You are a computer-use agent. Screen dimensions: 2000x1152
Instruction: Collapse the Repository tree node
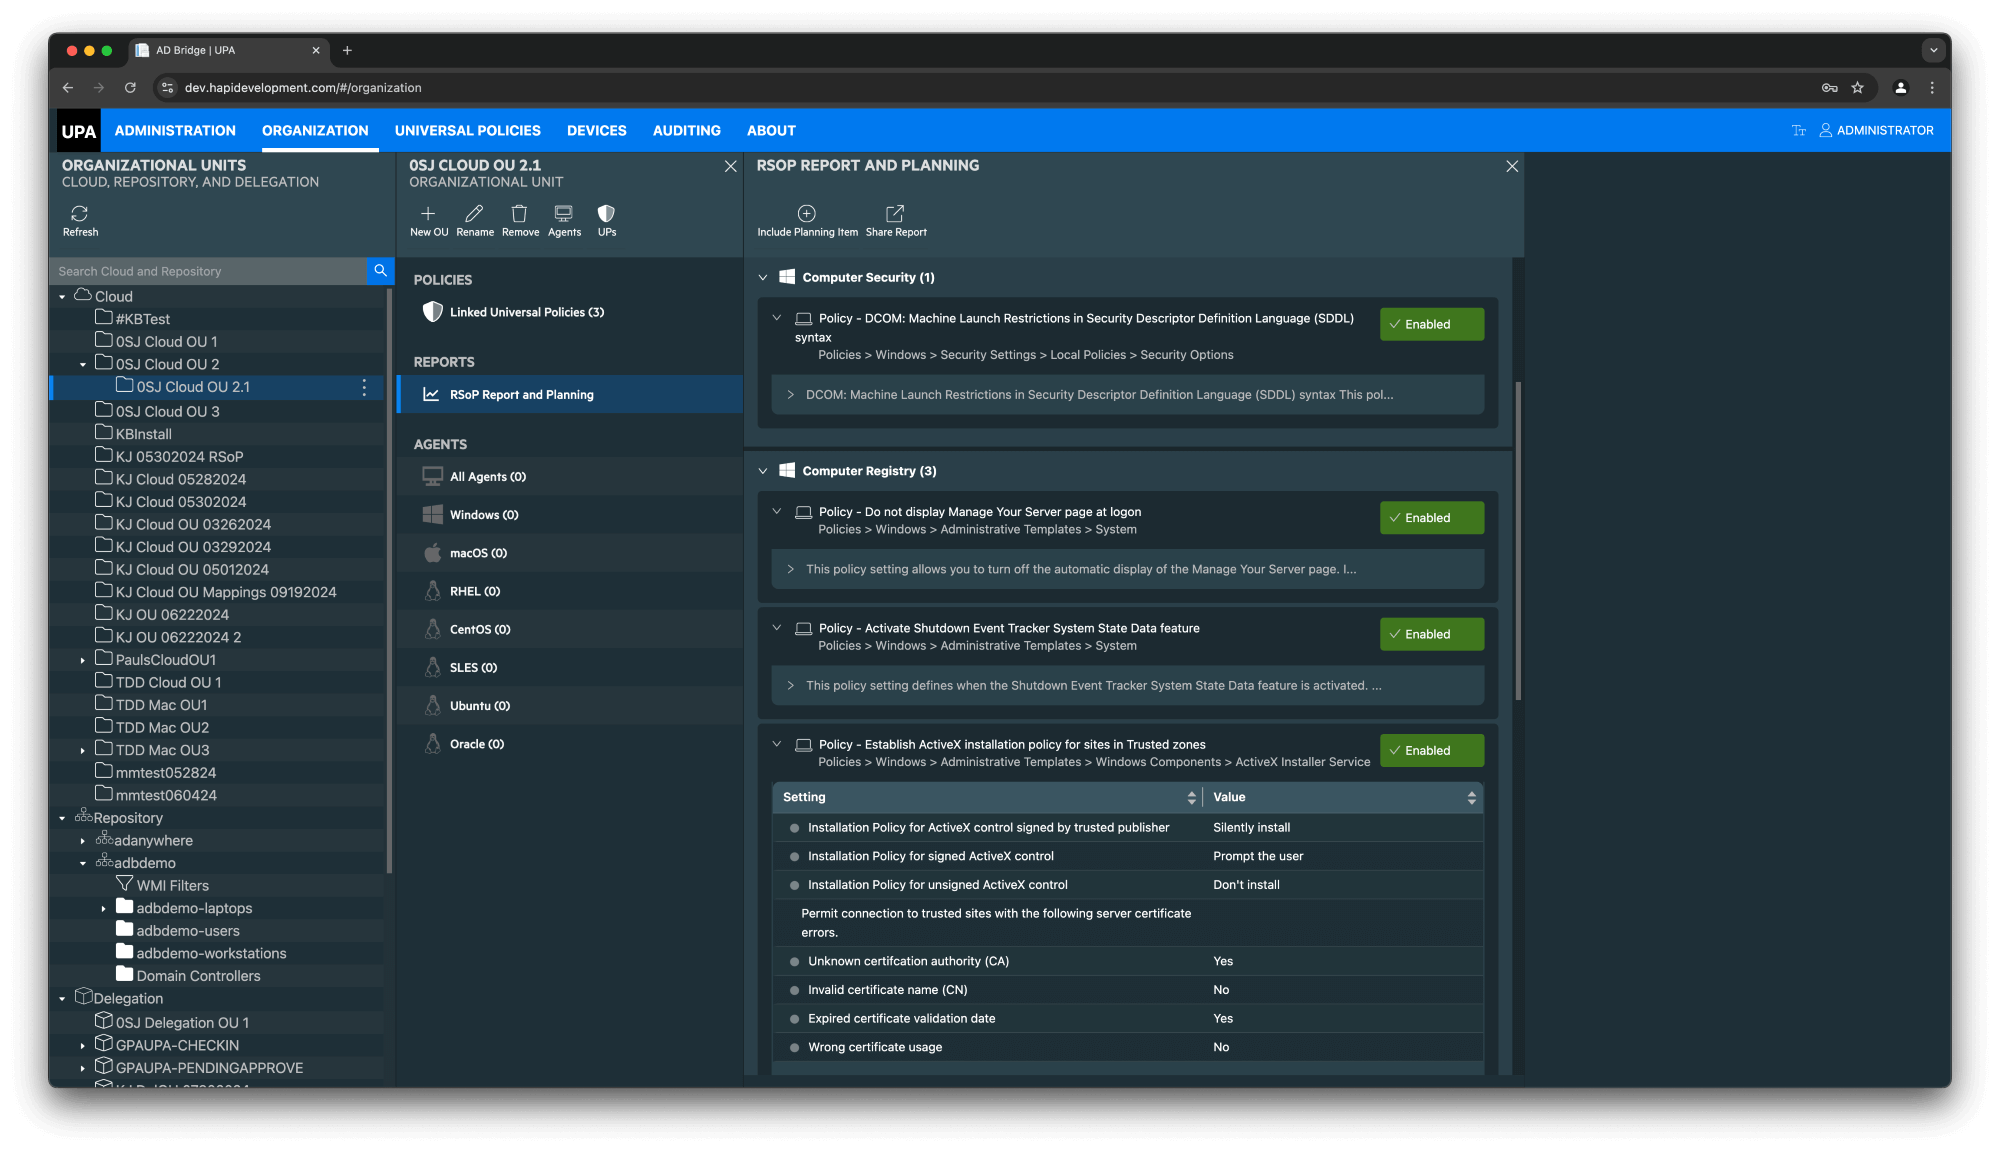tap(62, 817)
